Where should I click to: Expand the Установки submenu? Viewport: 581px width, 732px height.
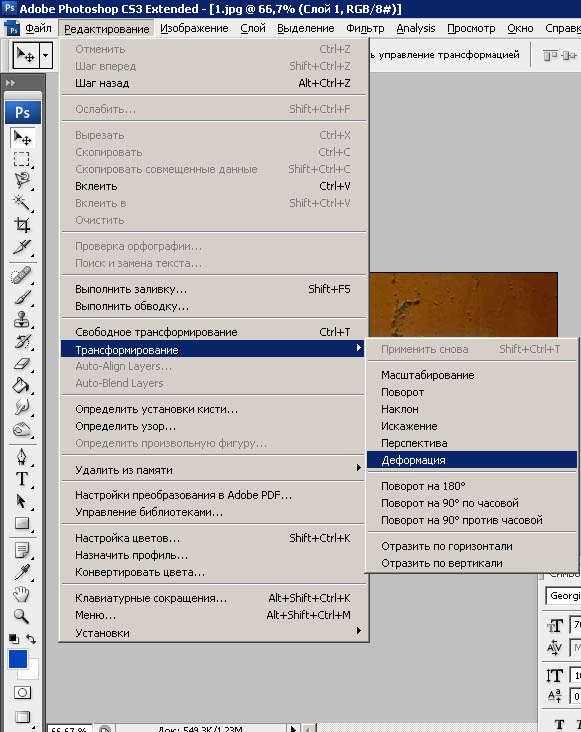tap(358, 631)
